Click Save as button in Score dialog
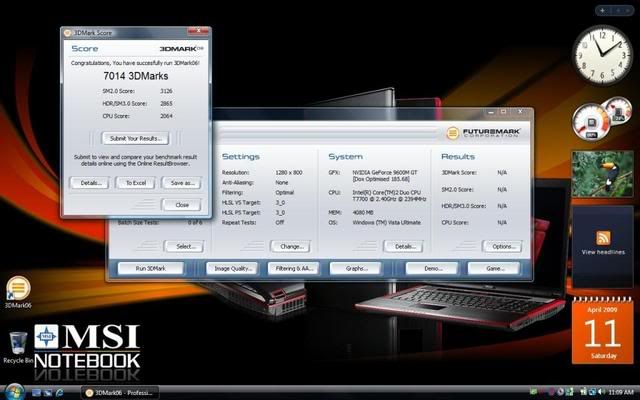640x400 pixels. coord(182,183)
